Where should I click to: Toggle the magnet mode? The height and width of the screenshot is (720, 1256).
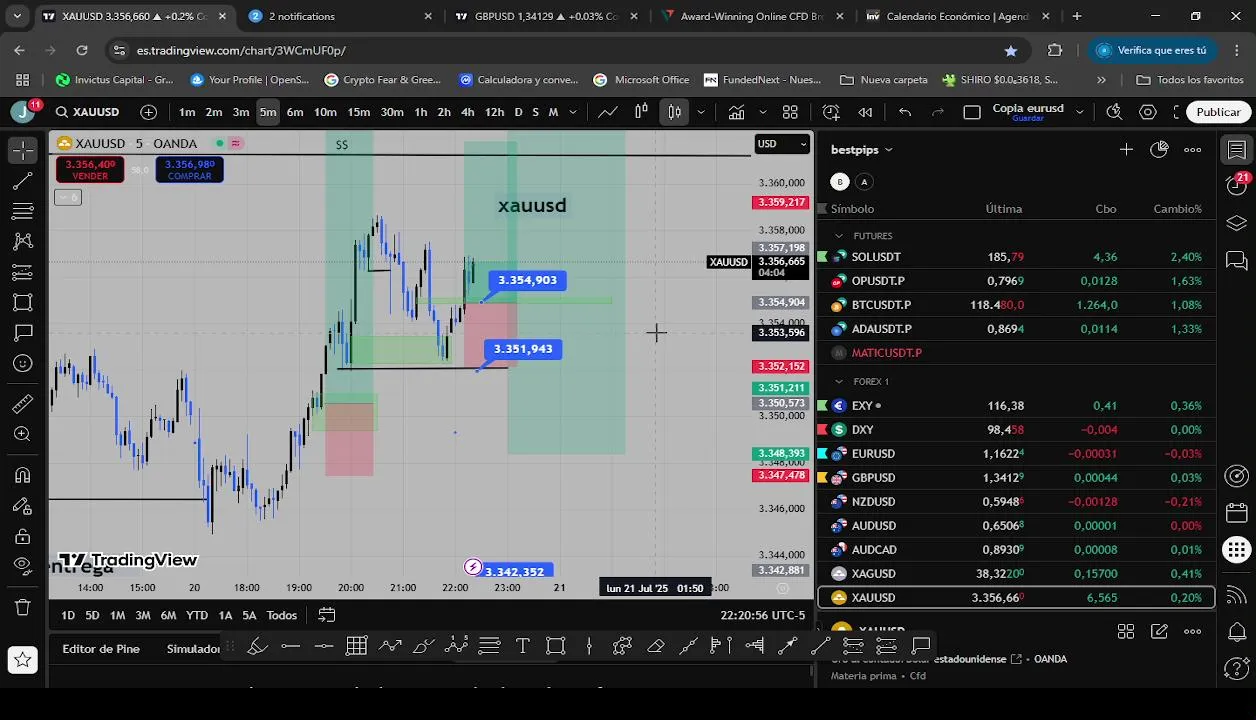[x=22, y=475]
